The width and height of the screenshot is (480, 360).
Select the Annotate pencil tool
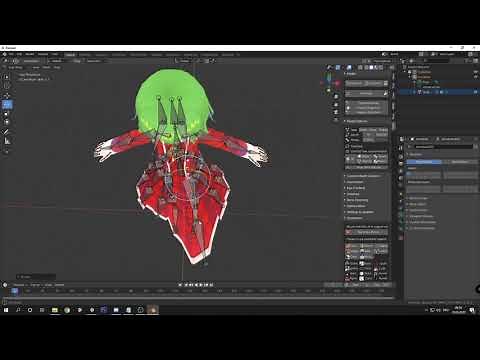coord(7,132)
